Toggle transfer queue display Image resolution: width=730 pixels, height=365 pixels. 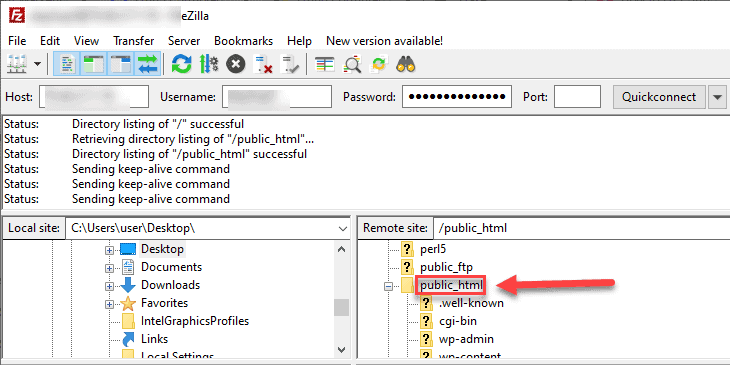148,64
